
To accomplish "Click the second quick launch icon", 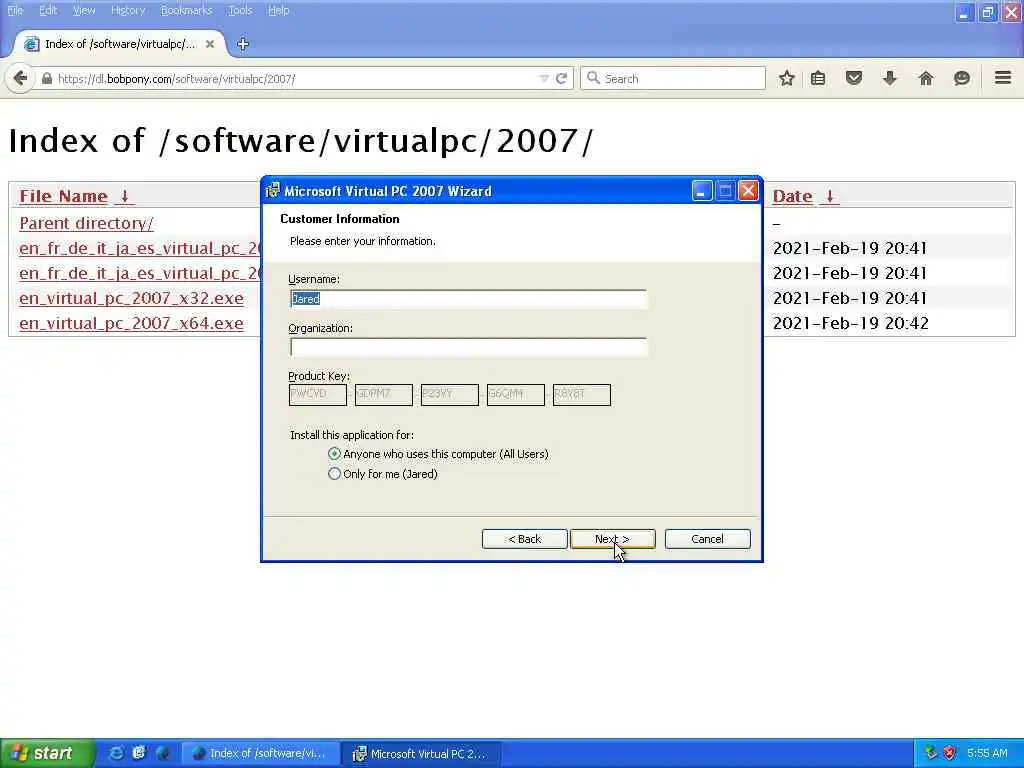I will click(139, 753).
